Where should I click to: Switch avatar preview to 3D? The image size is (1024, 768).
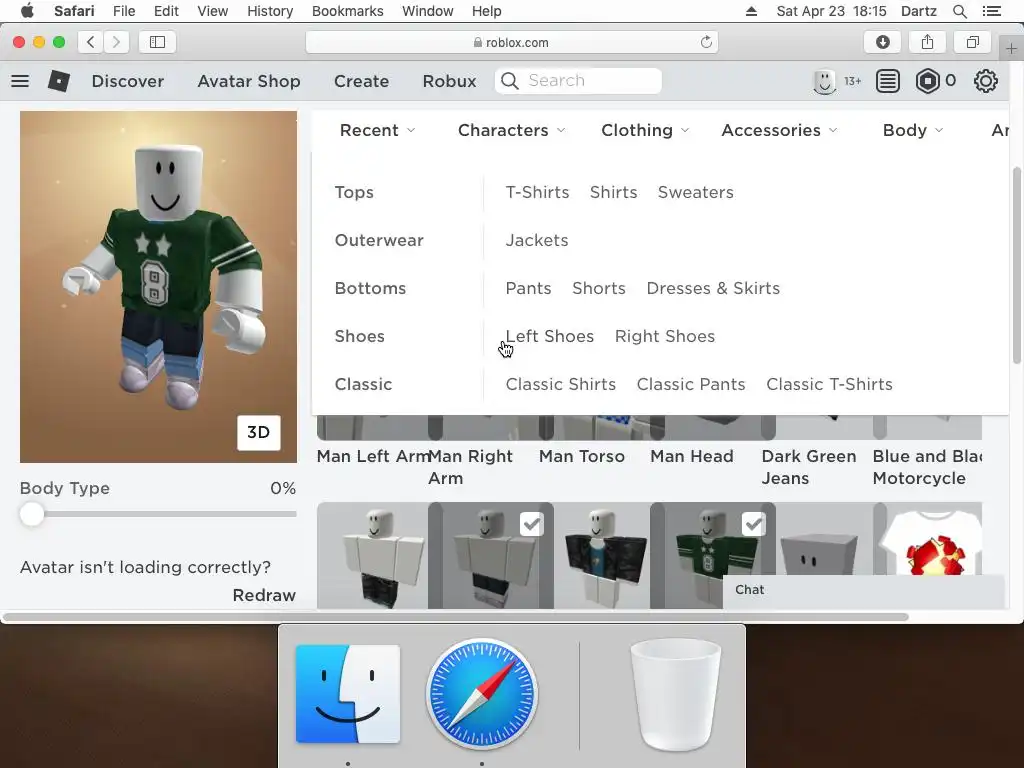259,432
